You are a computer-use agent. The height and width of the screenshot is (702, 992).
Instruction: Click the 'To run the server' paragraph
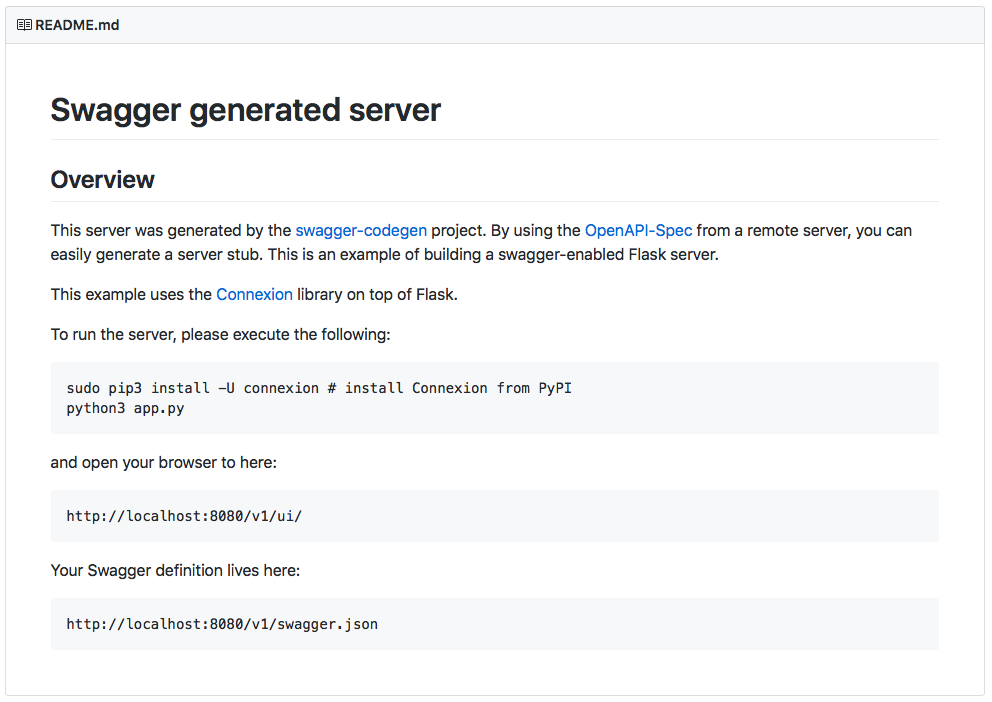point(220,335)
